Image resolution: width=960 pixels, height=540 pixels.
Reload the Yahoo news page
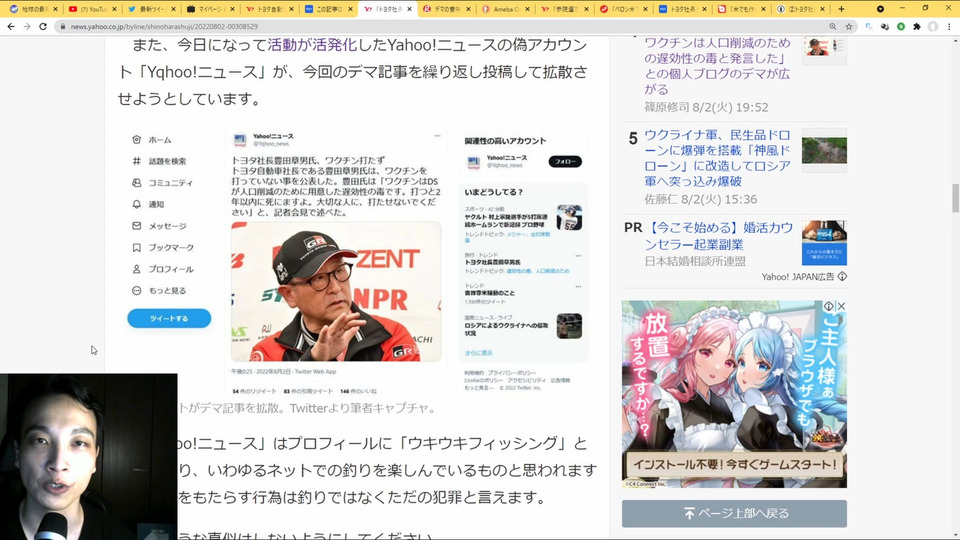point(43,26)
